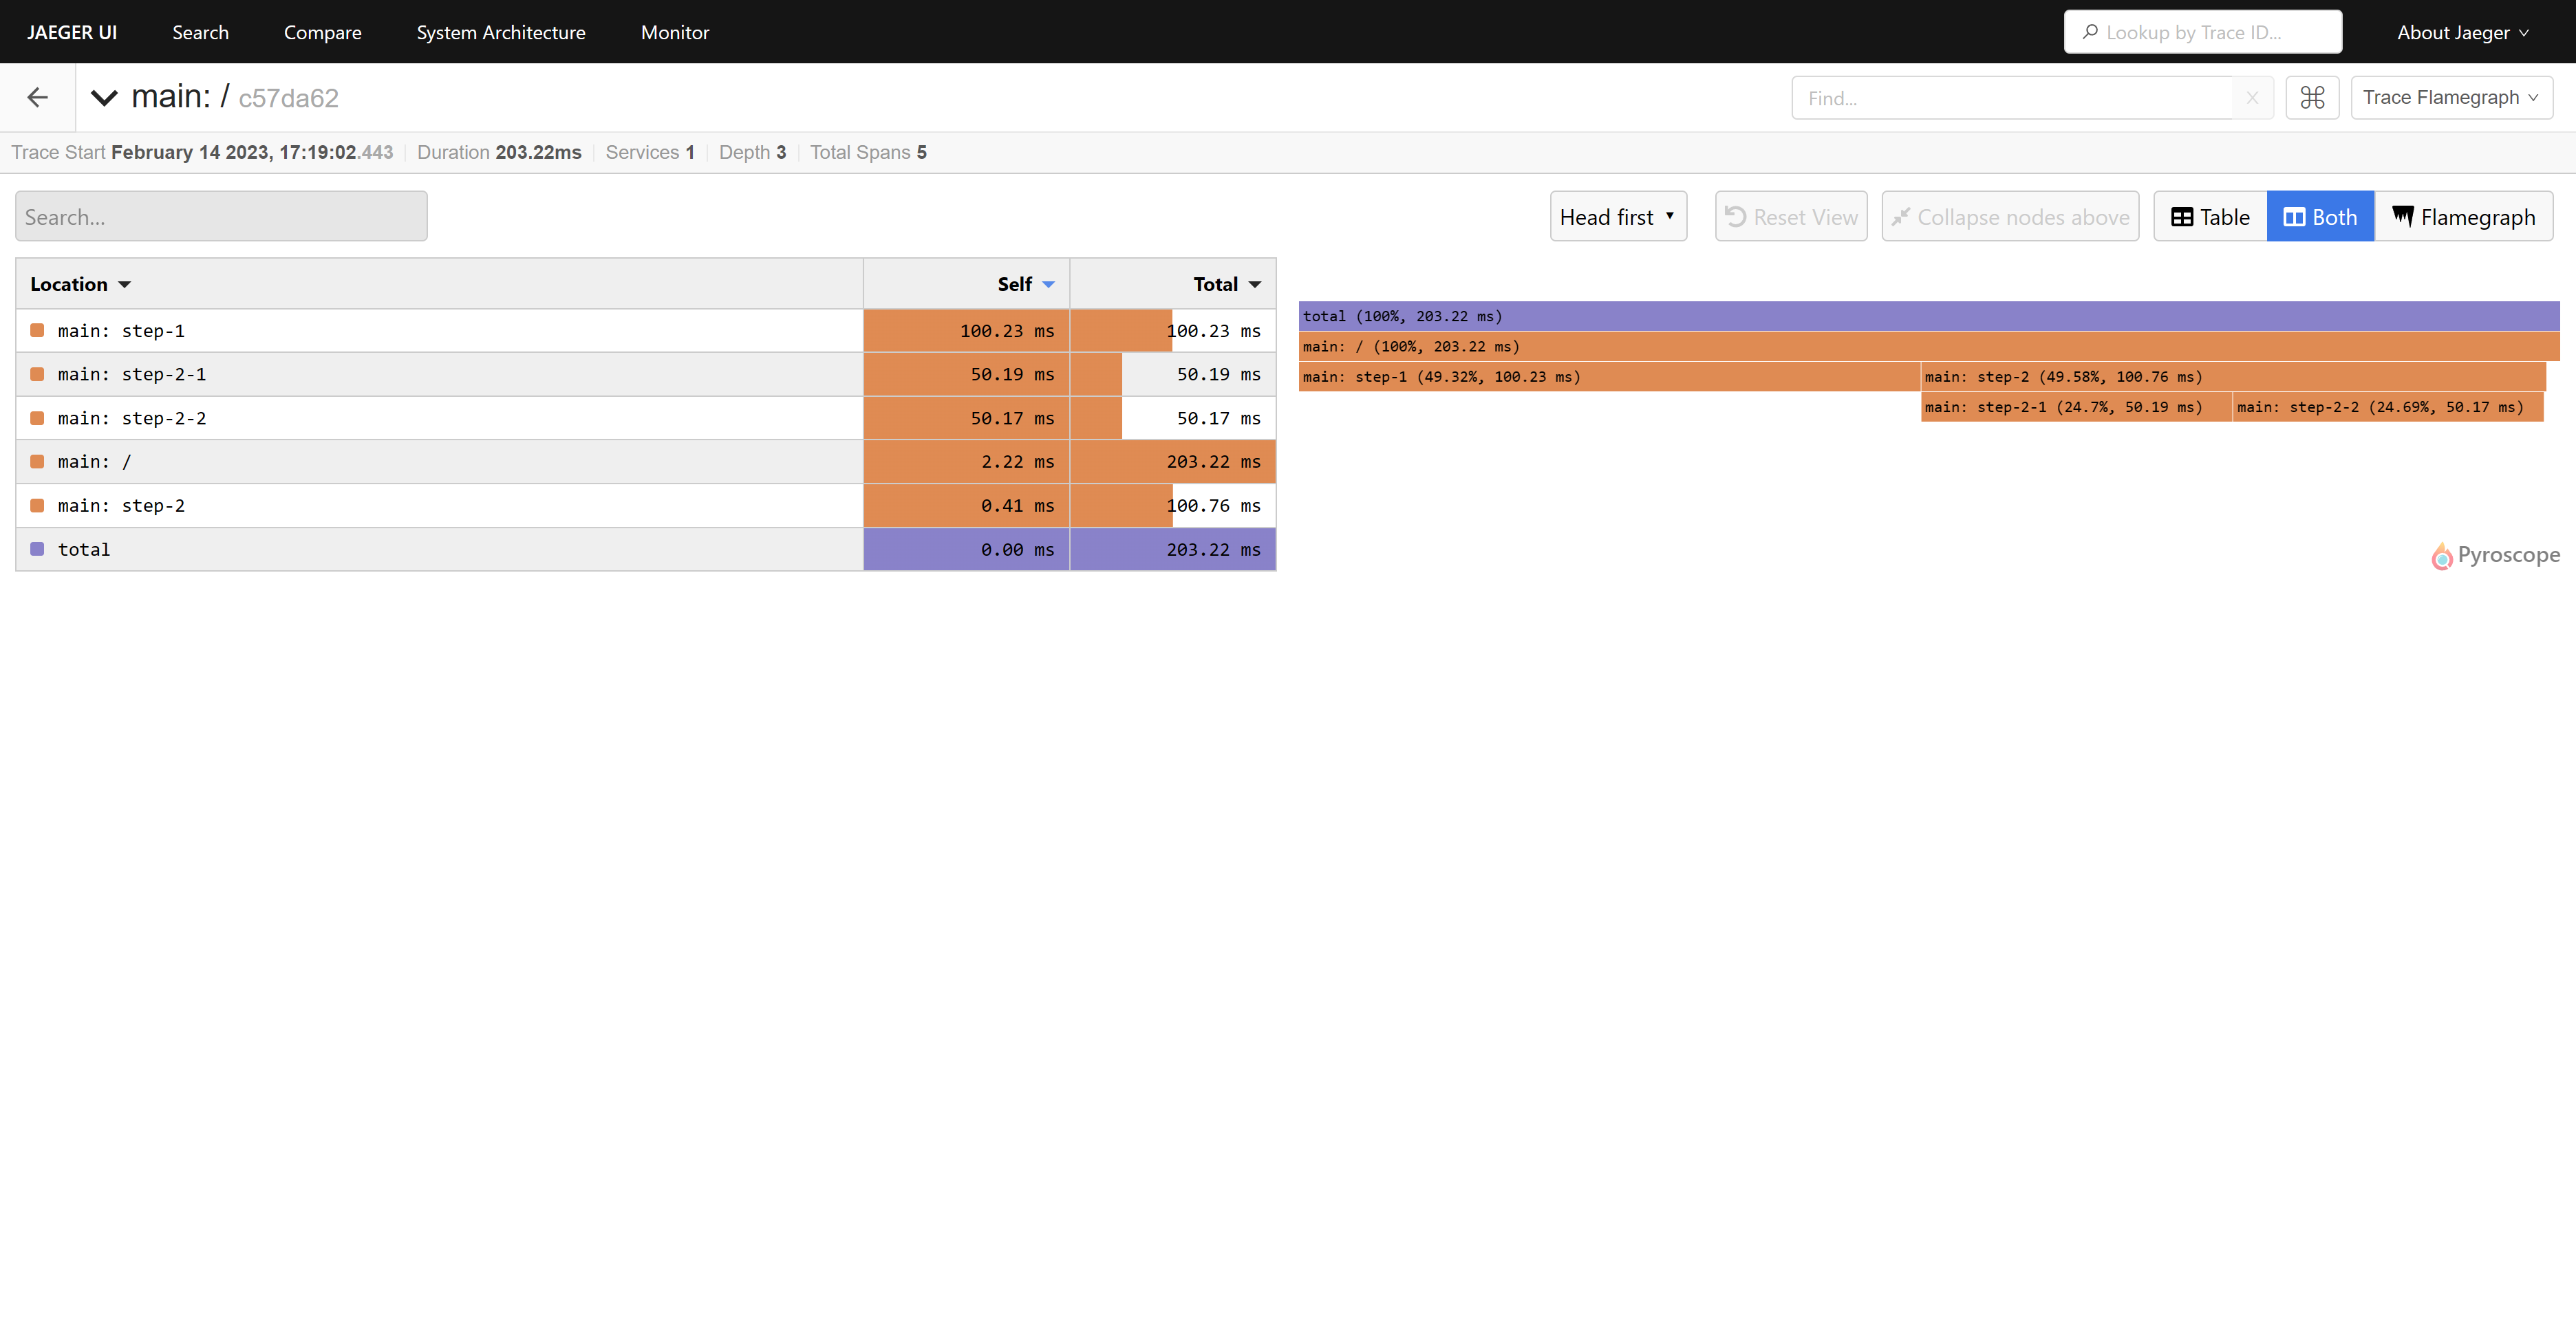The width and height of the screenshot is (2576, 1322).
Task: Click the Lookup by Trace ID field
Action: [x=2202, y=32]
